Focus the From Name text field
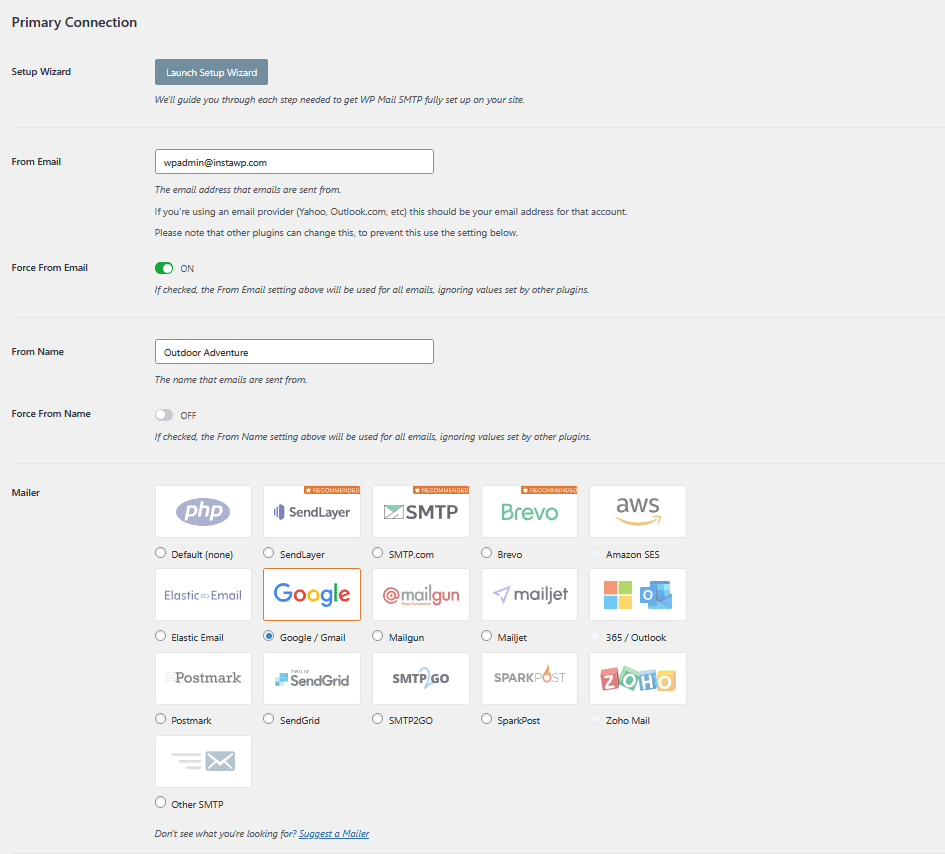 pyautogui.click(x=294, y=352)
